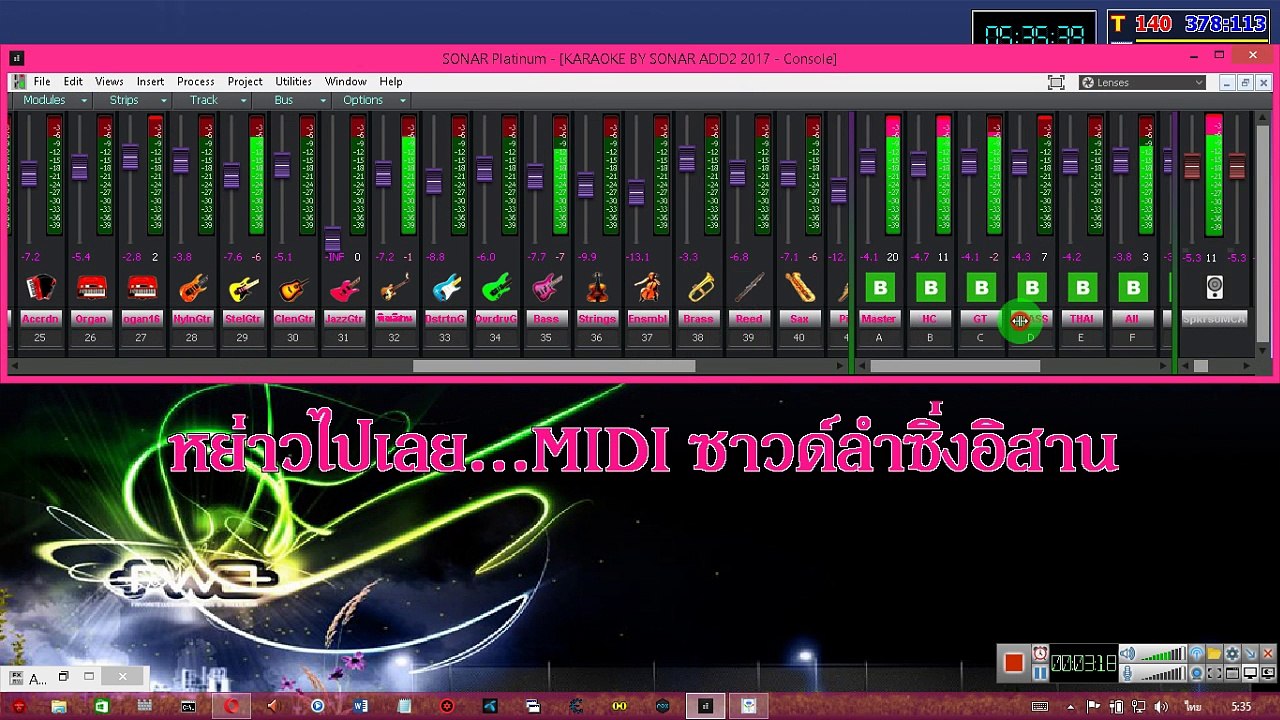Open the File menu
The width and height of the screenshot is (1280, 720).
click(x=42, y=82)
